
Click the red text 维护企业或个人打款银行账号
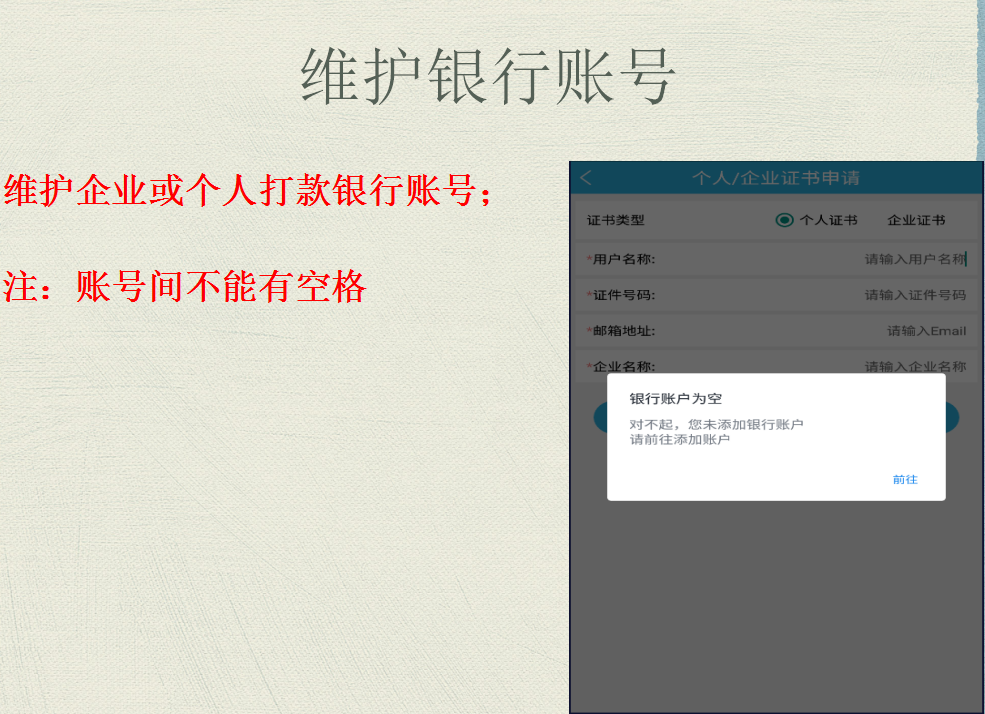pos(248,190)
